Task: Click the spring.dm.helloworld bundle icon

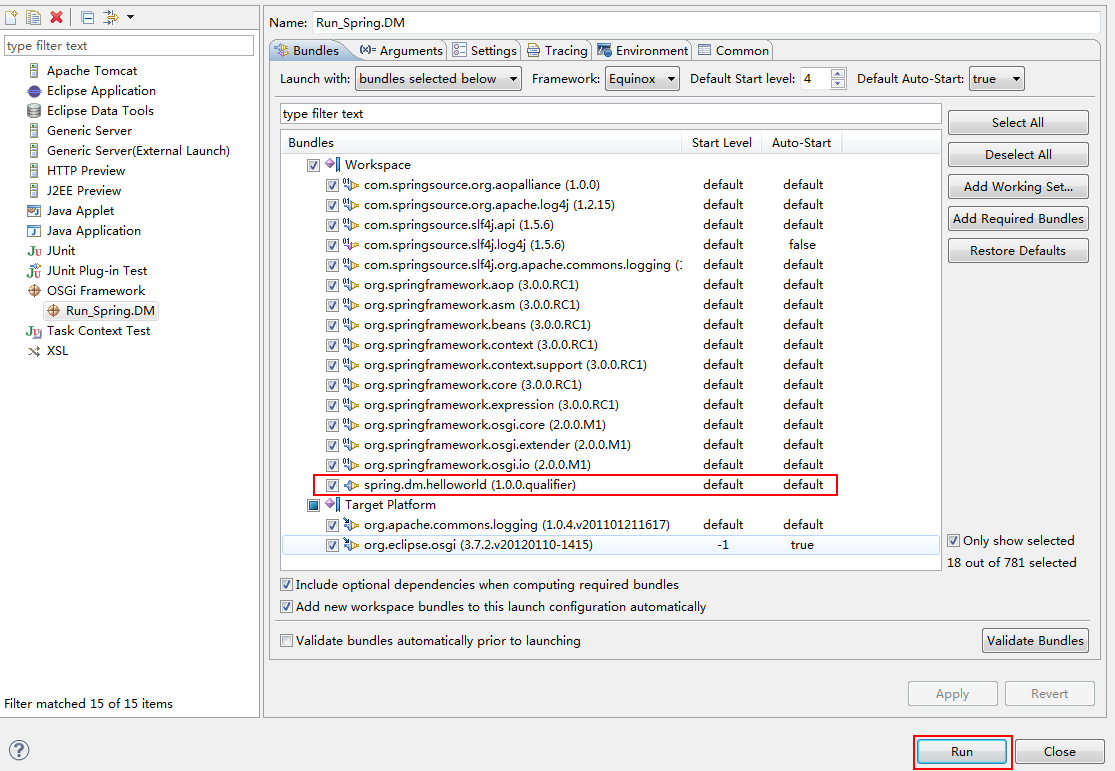Action: (x=351, y=485)
